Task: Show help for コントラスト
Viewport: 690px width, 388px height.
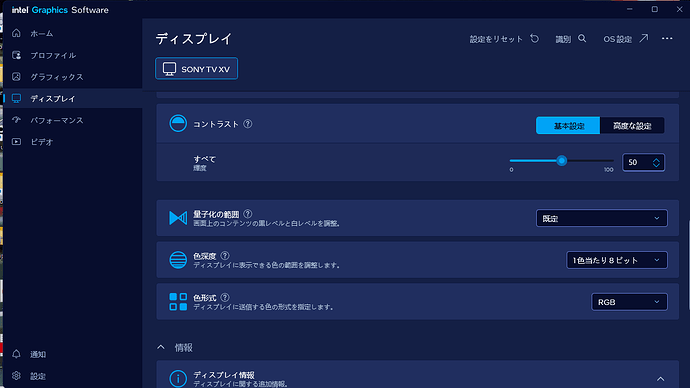Action: pyautogui.click(x=248, y=124)
